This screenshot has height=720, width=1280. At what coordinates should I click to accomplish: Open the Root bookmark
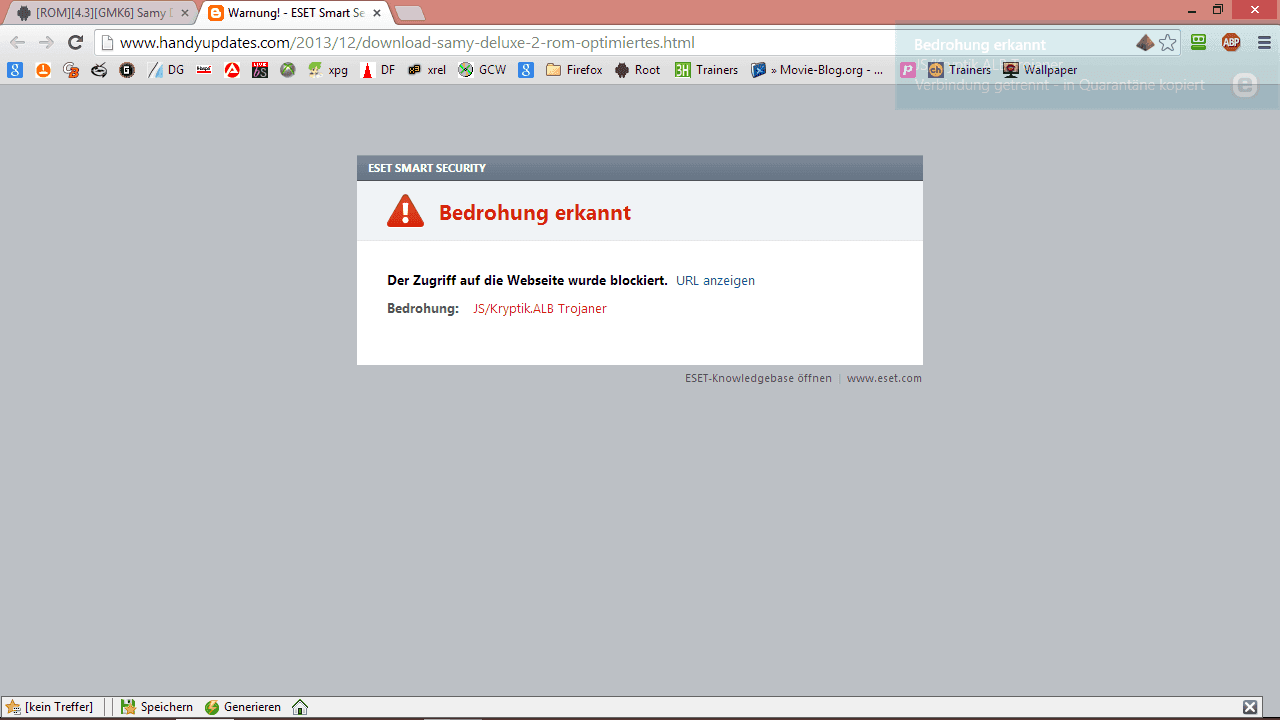point(638,70)
